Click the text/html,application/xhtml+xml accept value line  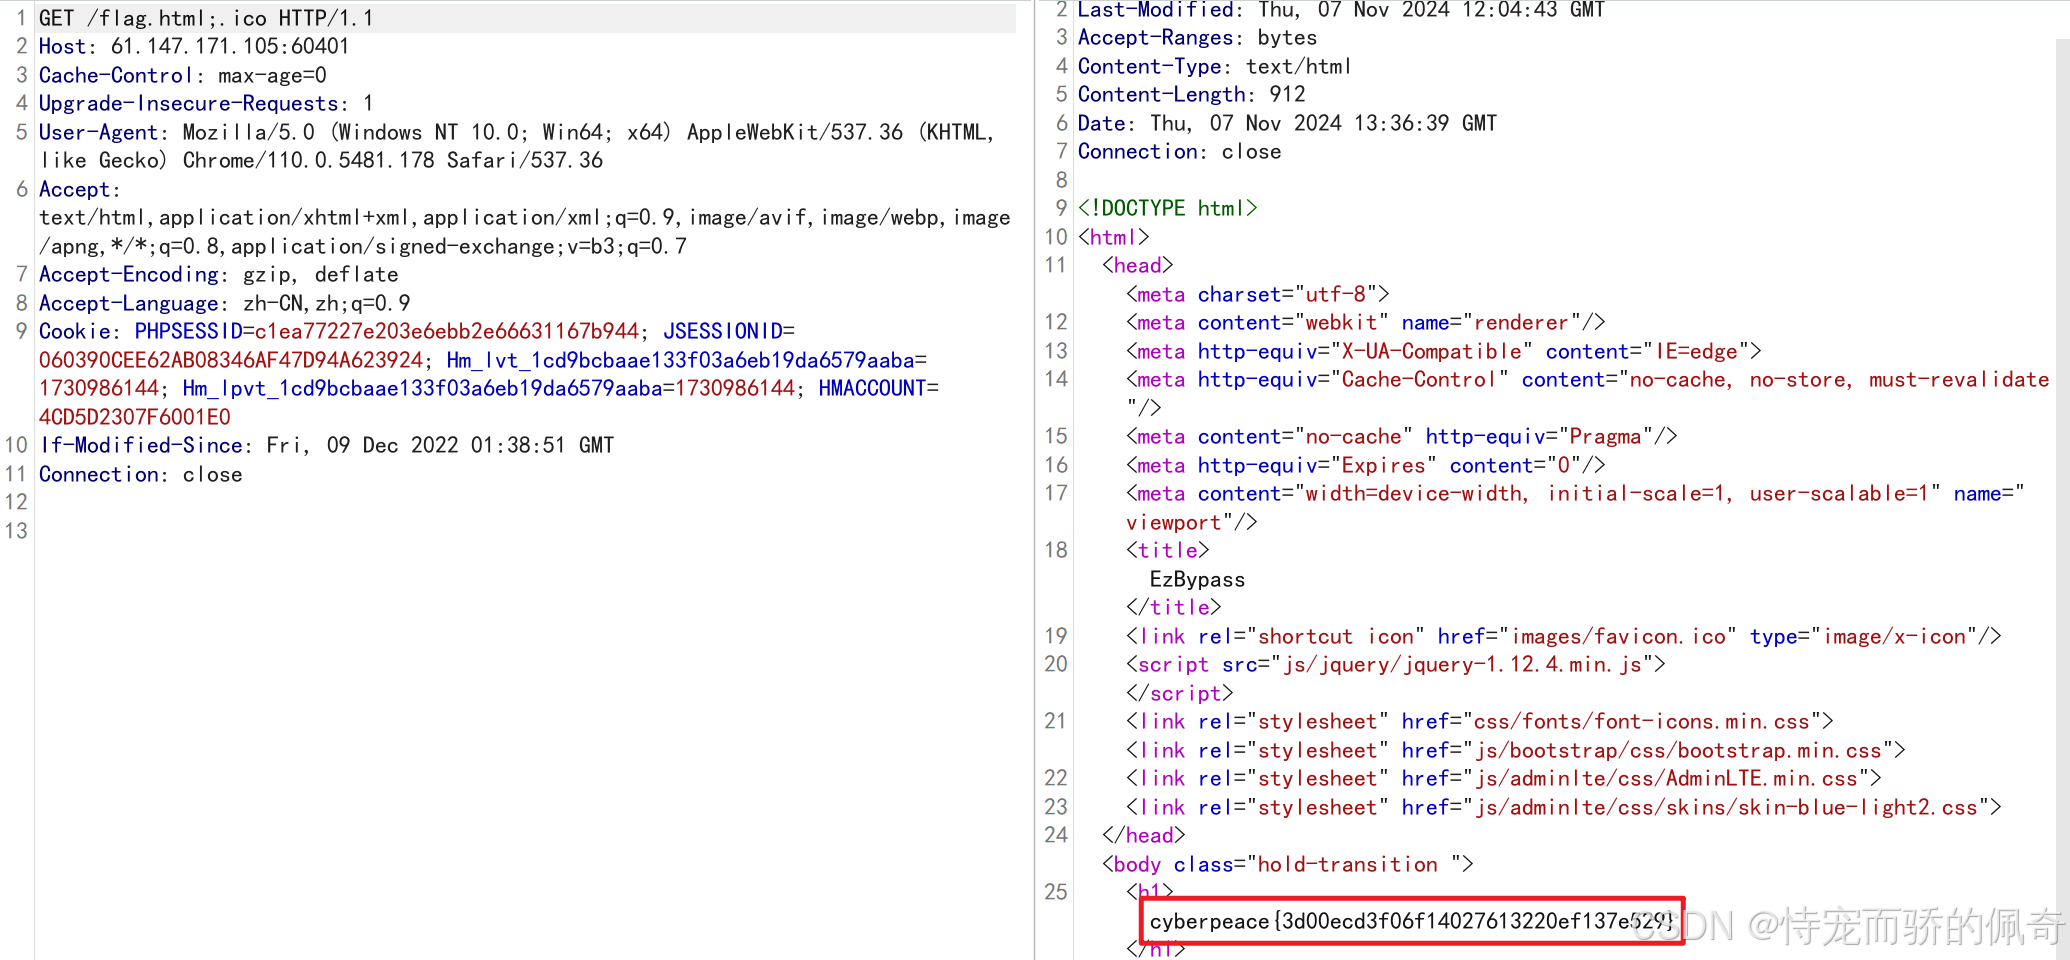click(x=525, y=217)
